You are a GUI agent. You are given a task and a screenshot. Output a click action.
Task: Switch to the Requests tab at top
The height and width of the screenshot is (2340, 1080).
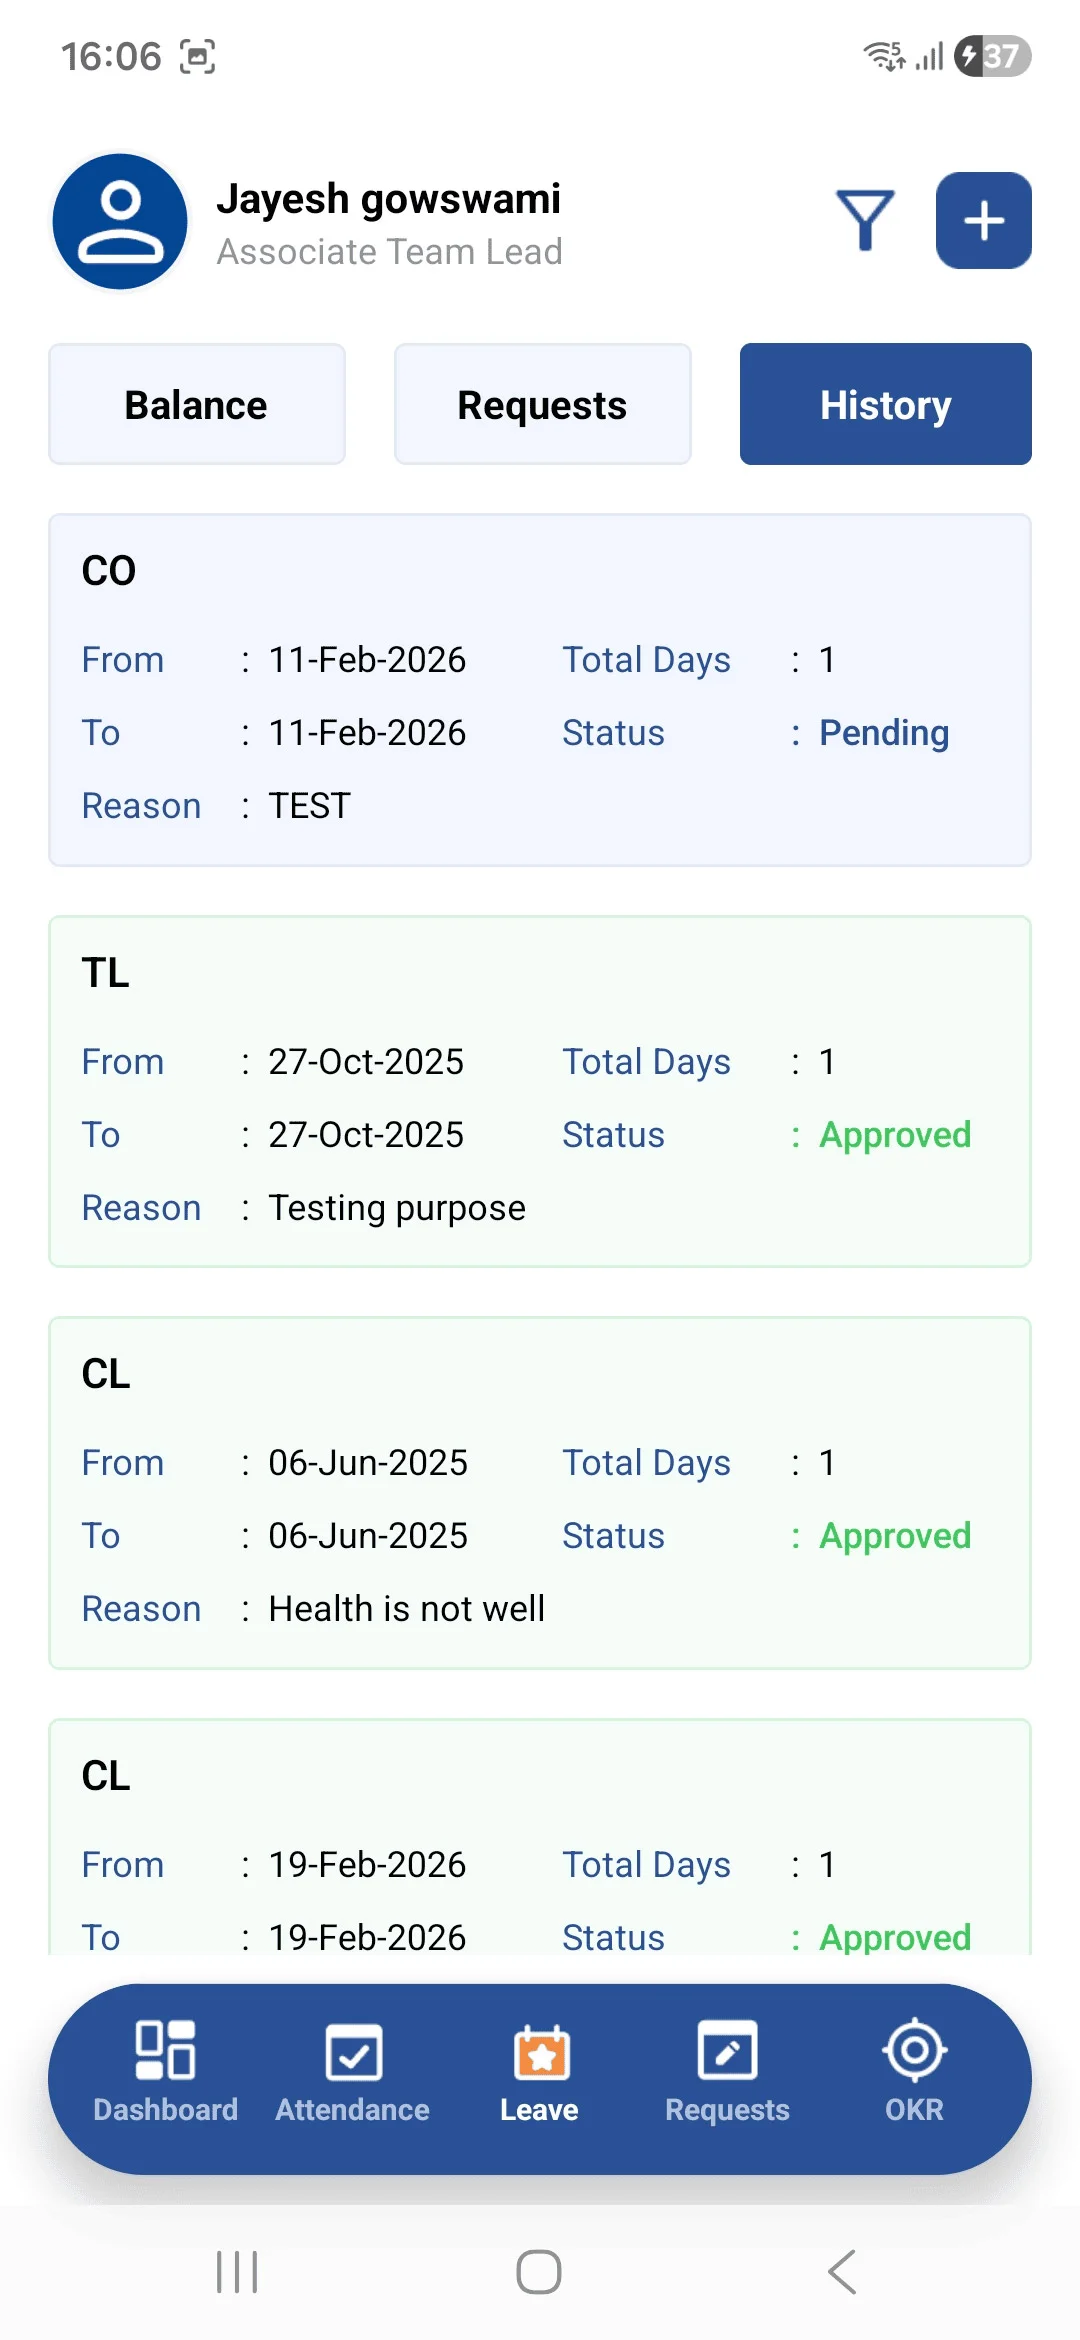click(542, 405)
